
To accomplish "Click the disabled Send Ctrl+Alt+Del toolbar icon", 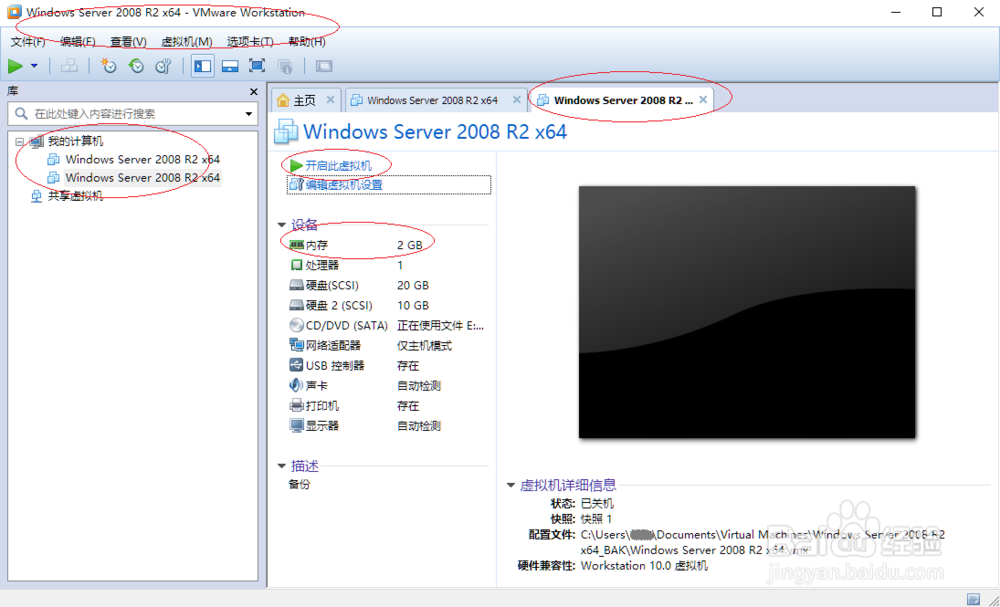I will (x=69, y=66).
